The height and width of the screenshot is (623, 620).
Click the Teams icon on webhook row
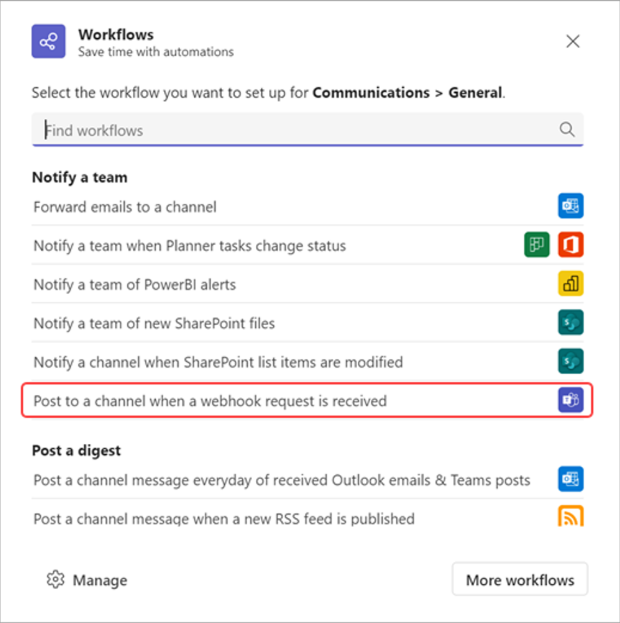[571, 400]
